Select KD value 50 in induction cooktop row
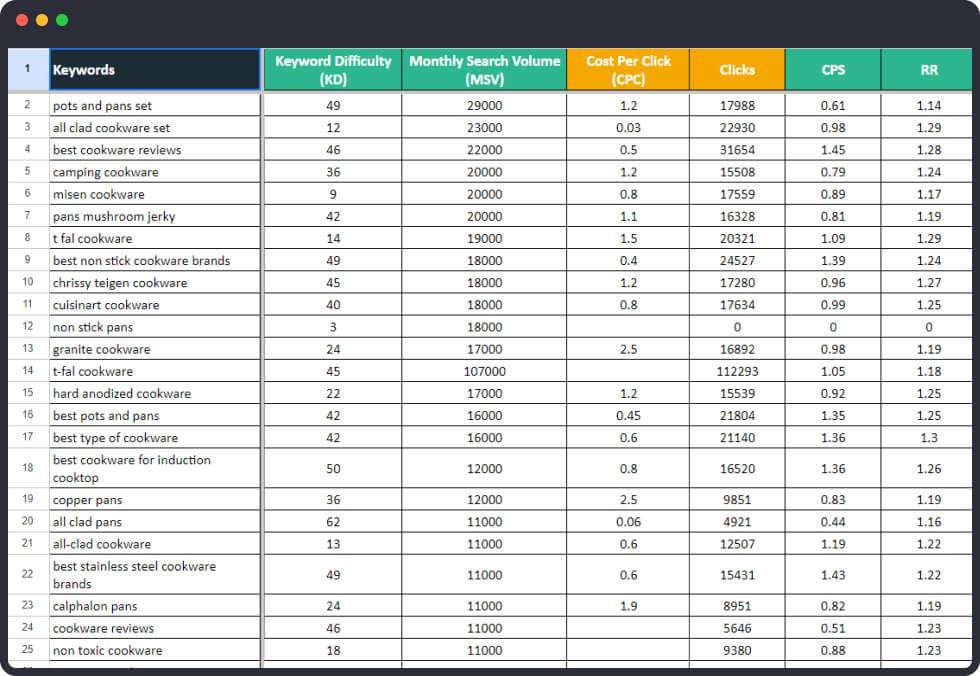The height and width of the screenshot is (676, 980). click(x=332, y=469)
